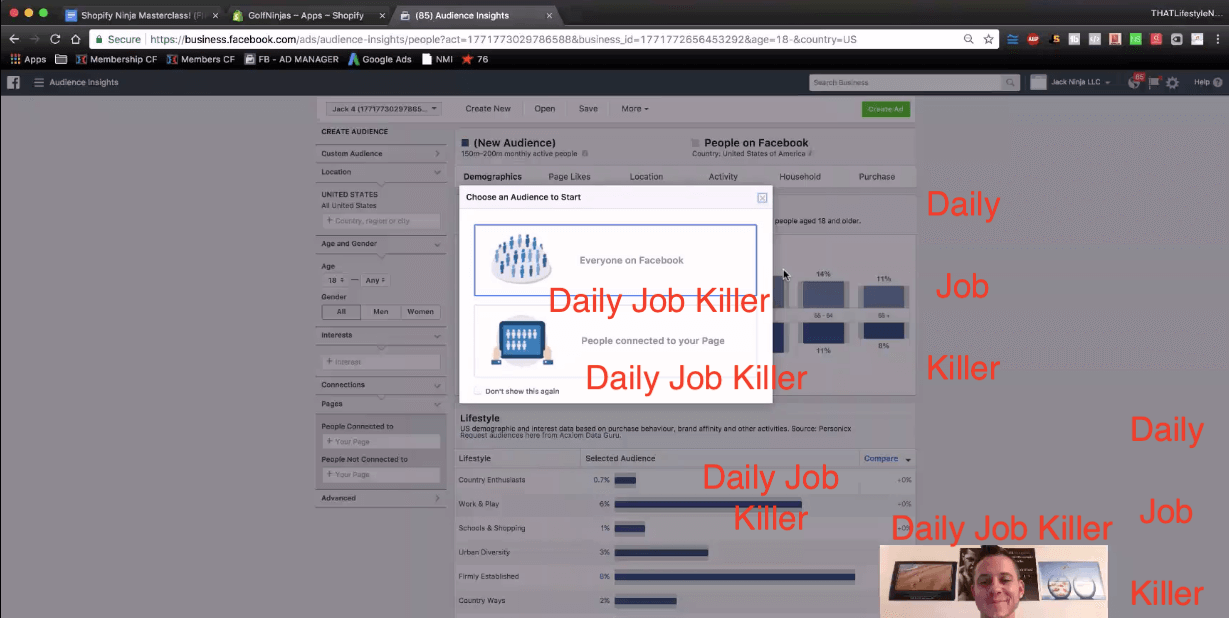Click the New Audience blue square icon
The width and height of the screenshot is (1229, 618).
(465, 143)
